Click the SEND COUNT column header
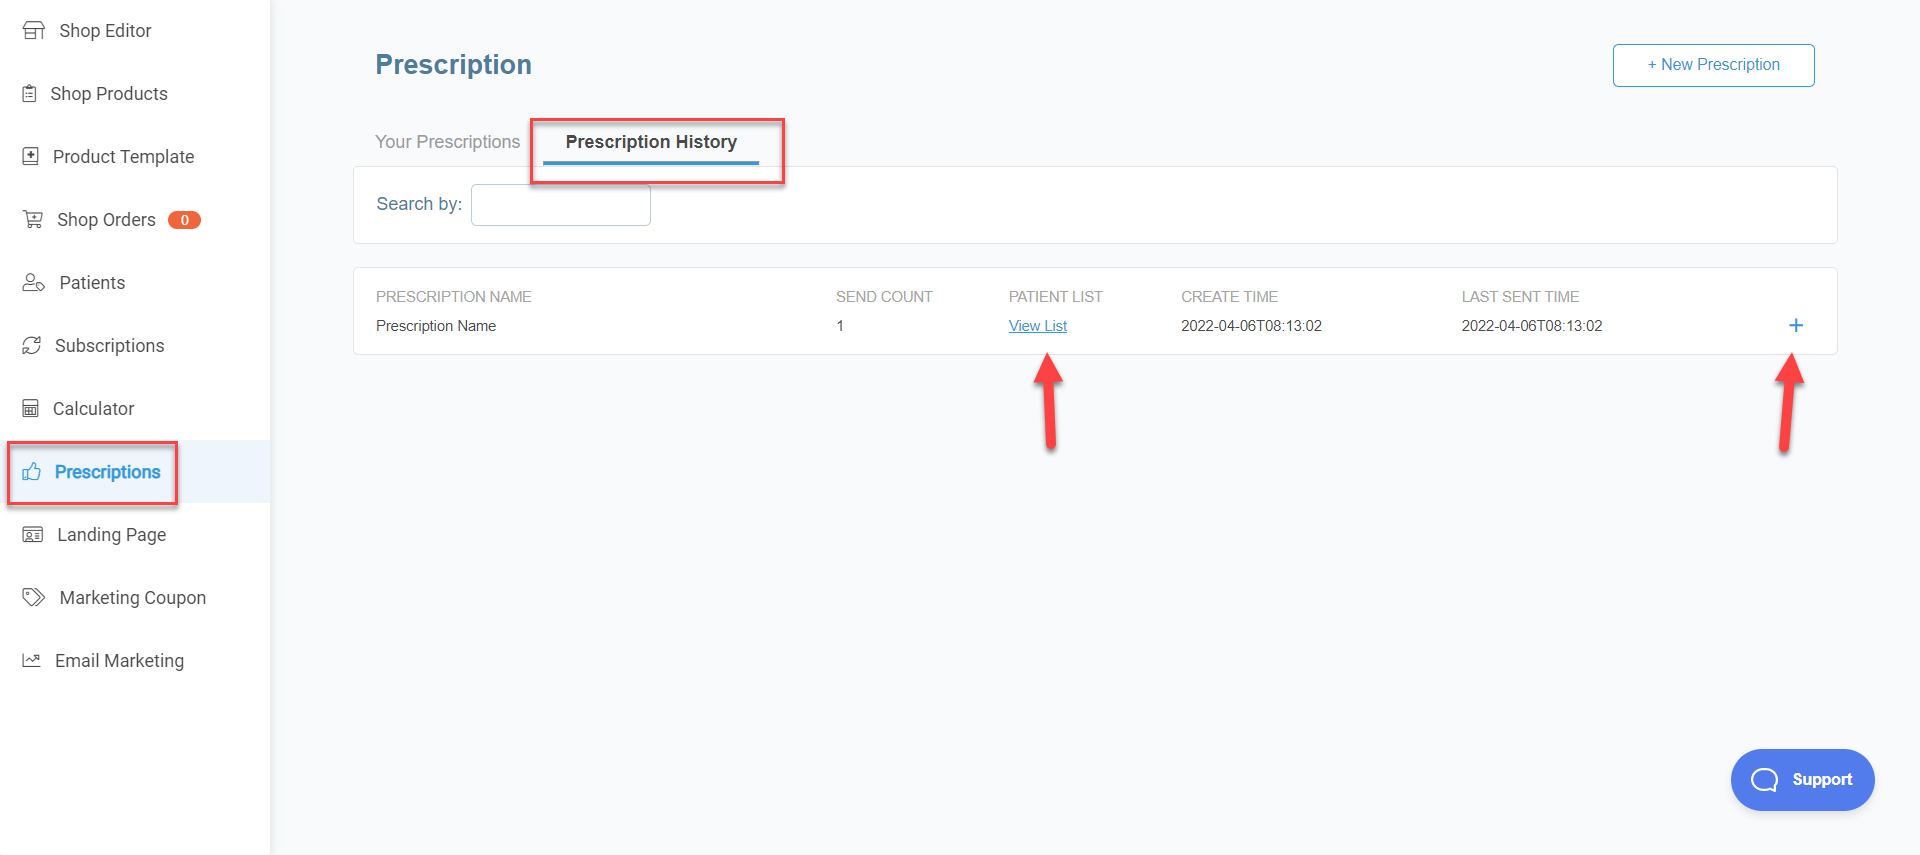The width and height of the screenshot is (1920, 855). tap(884, 297)
